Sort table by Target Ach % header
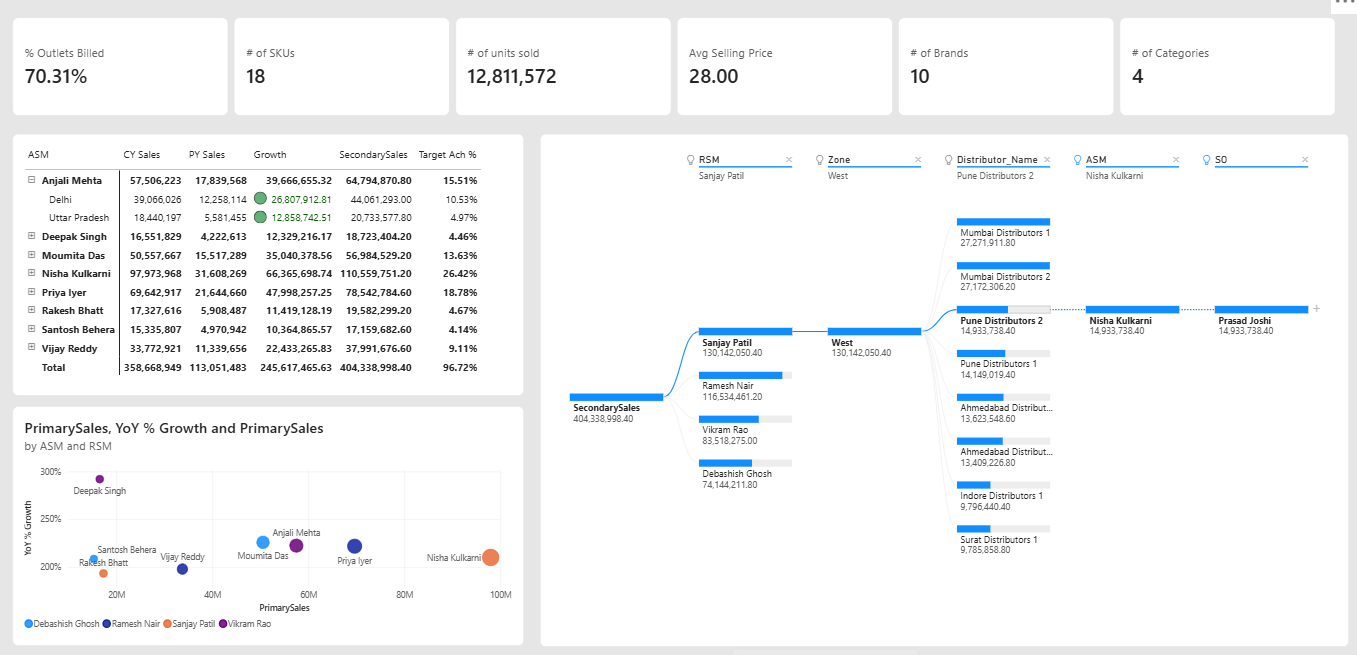The height and width of the screenshot is (655, 1357). point(447,155)
